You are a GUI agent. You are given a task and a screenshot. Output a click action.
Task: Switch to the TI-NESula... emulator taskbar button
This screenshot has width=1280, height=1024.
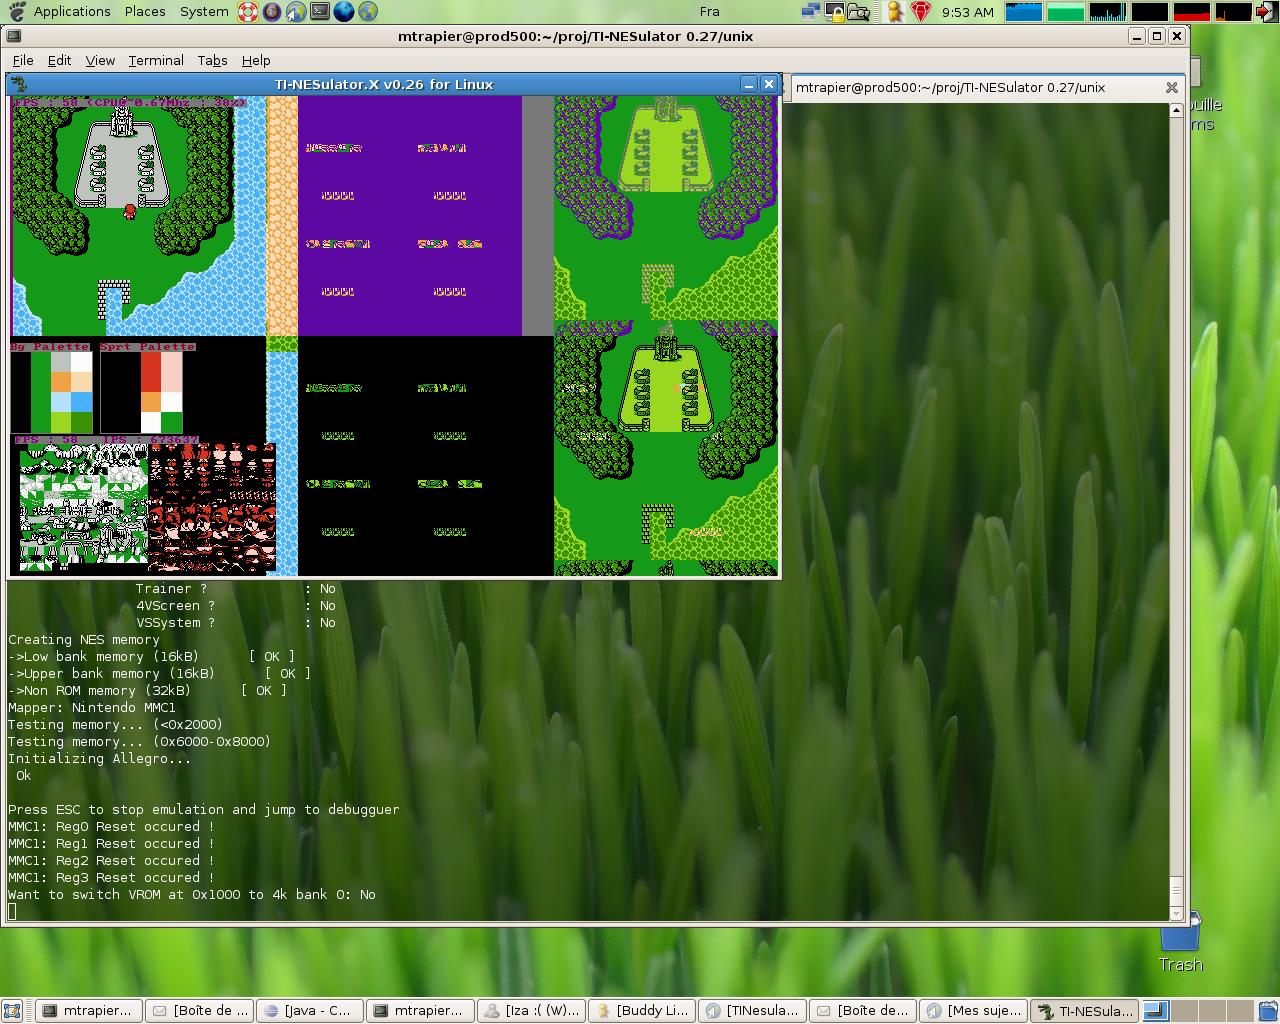point(1085,1011)
